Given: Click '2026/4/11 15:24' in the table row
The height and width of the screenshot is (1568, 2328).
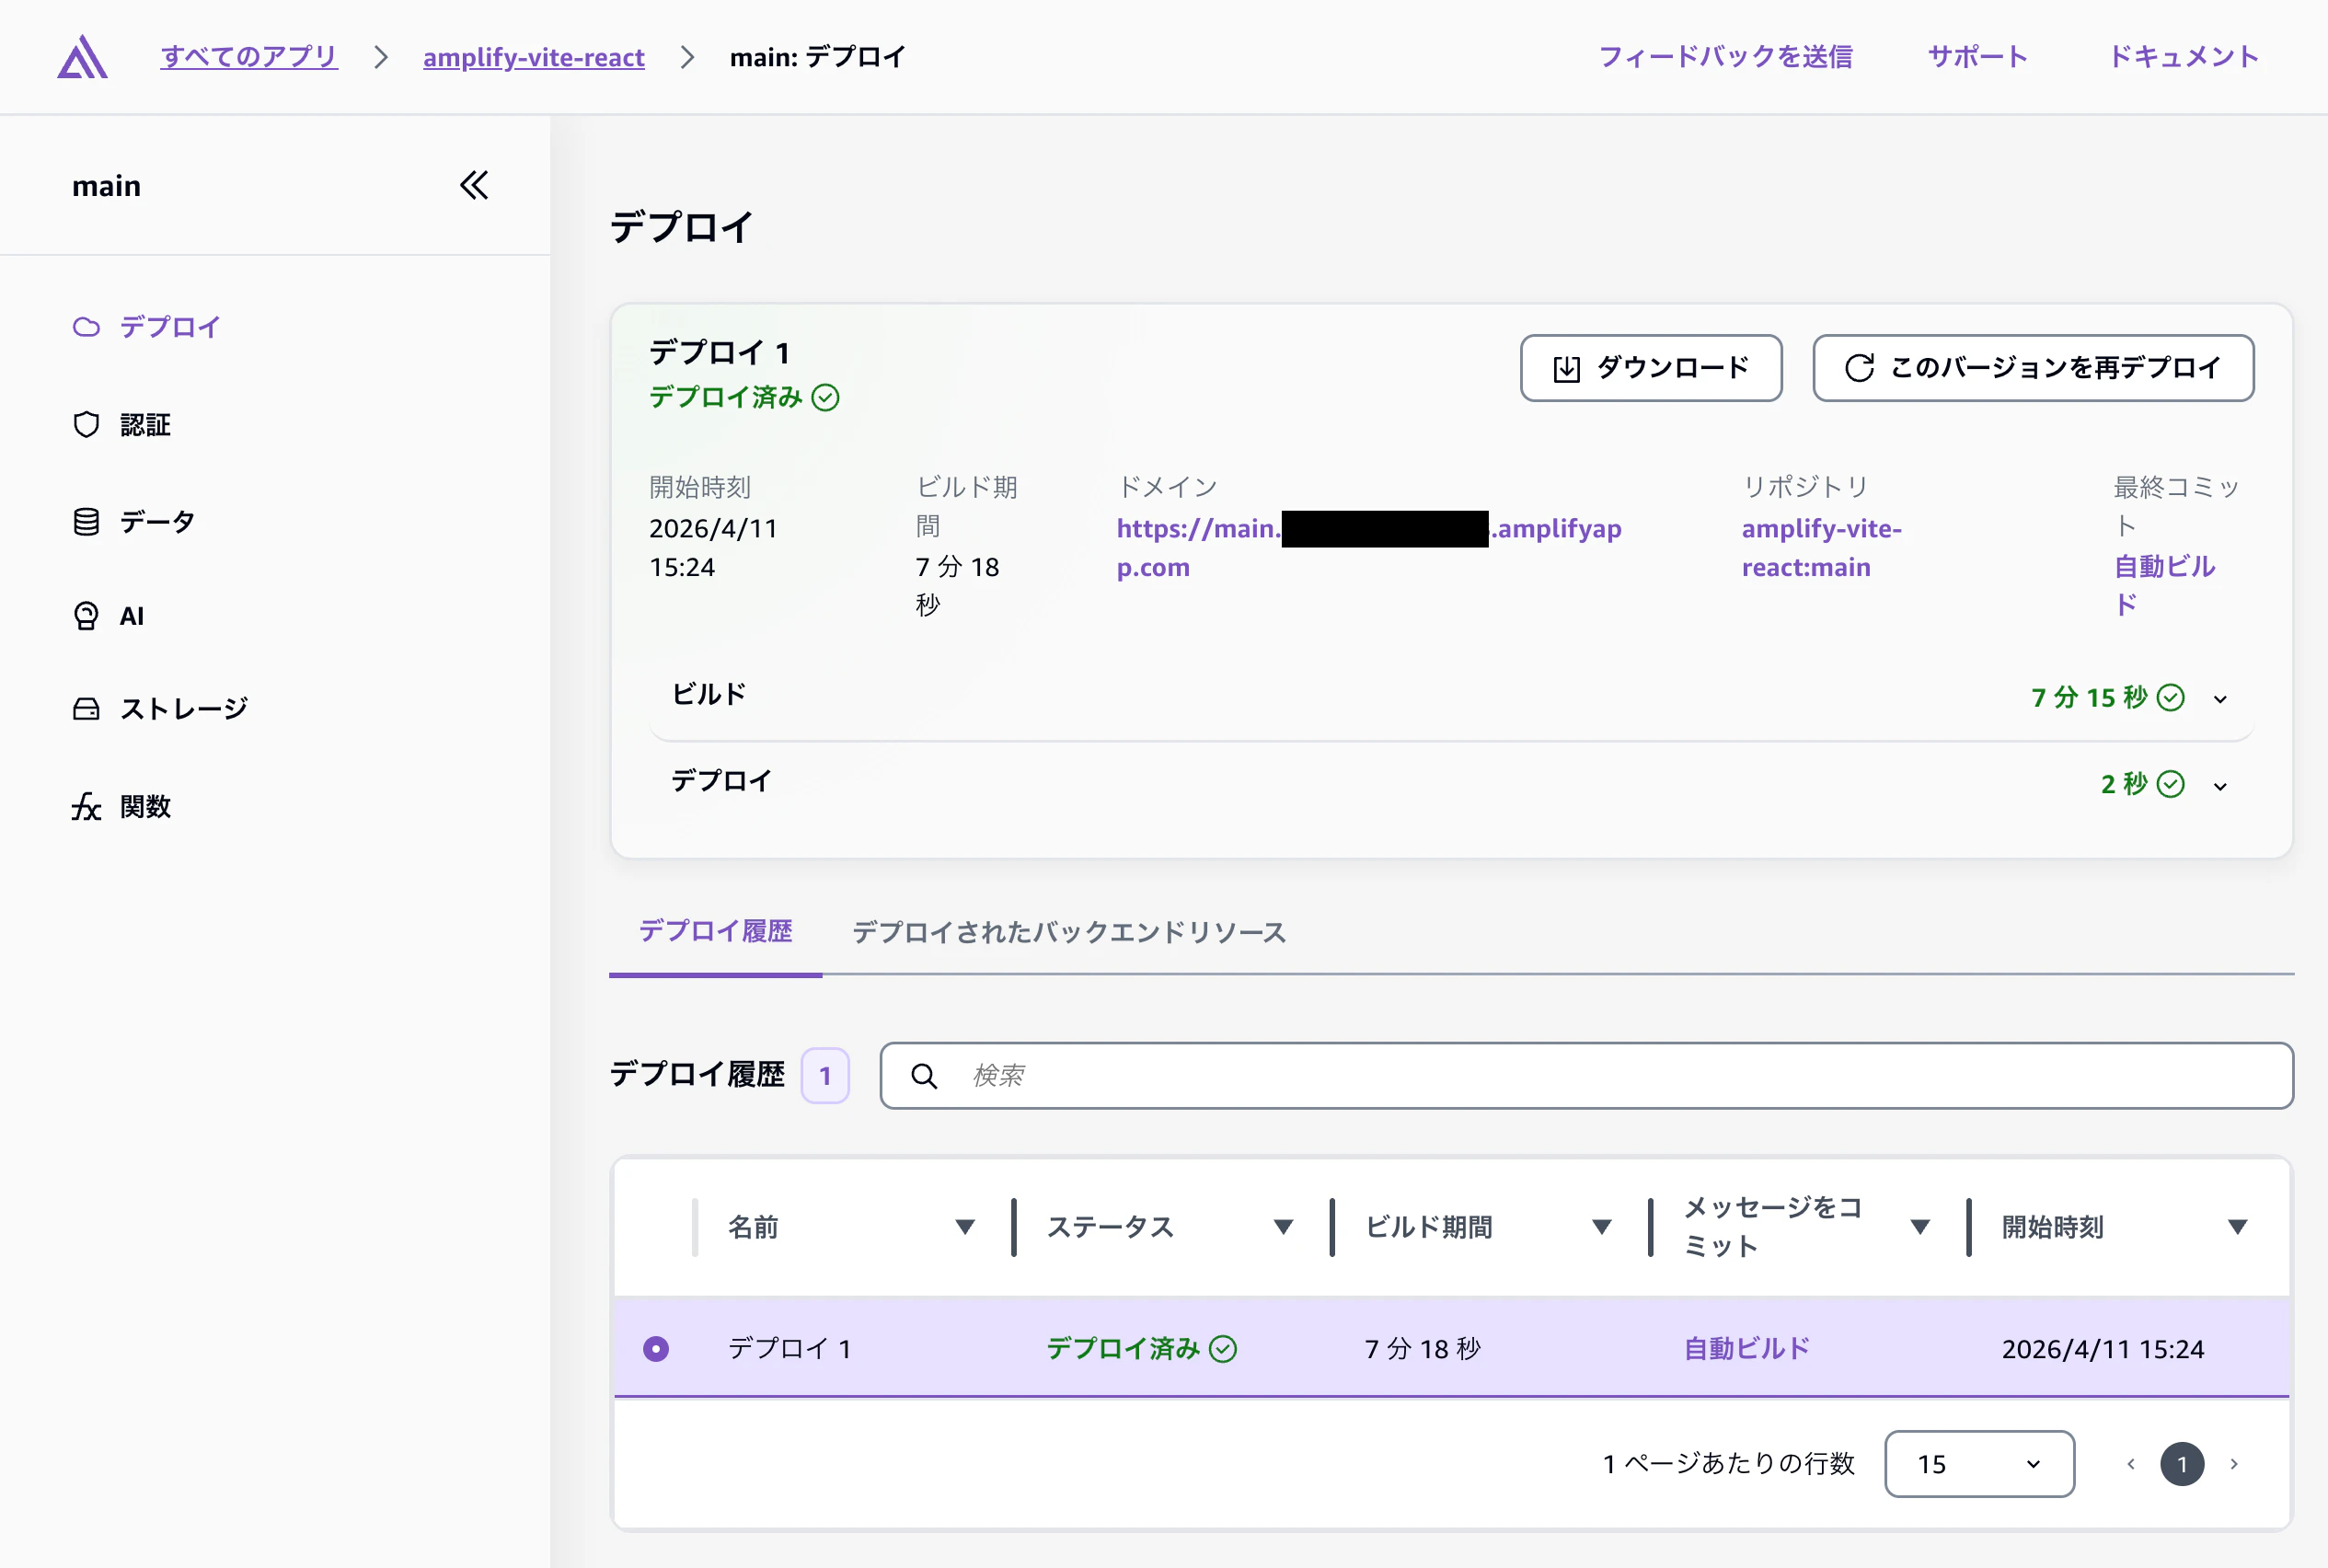Looking at the screenshot, I should (2103, 1349).
